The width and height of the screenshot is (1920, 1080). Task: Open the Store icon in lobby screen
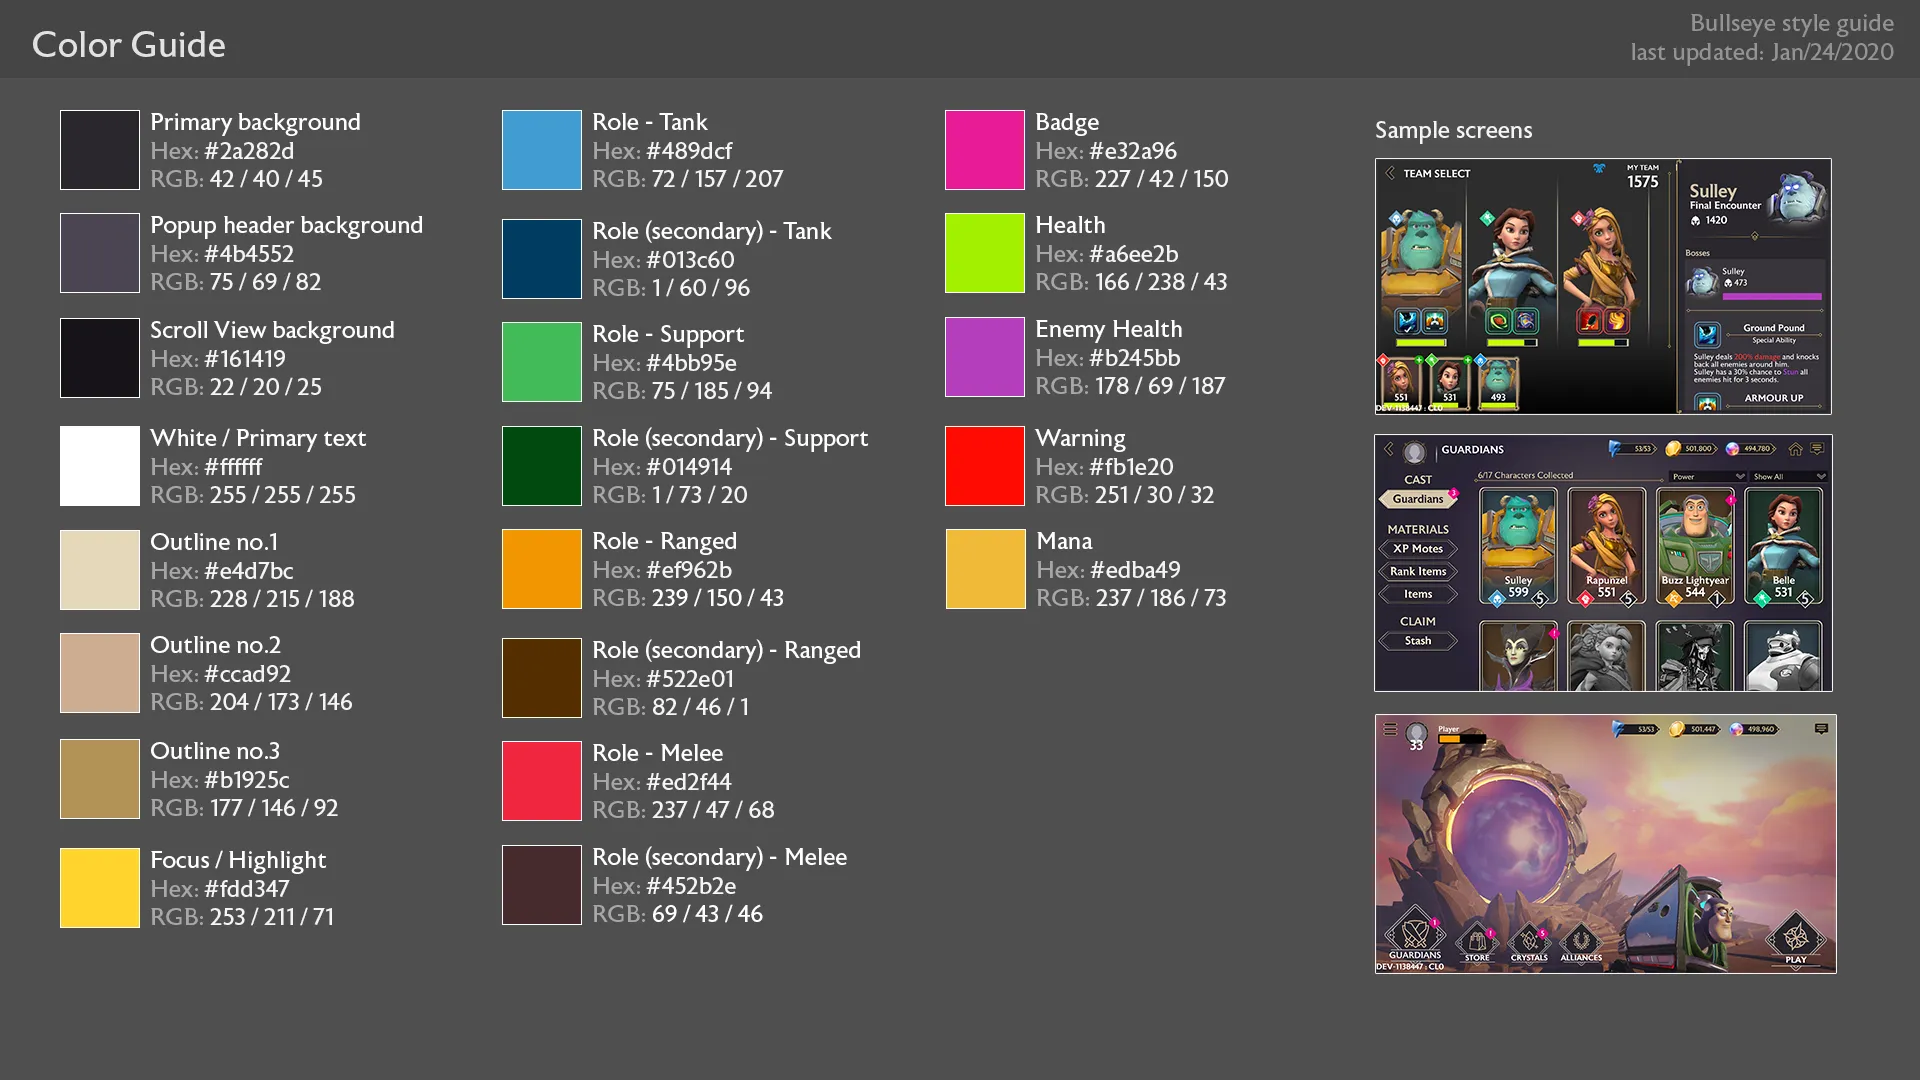point(1477,942)
